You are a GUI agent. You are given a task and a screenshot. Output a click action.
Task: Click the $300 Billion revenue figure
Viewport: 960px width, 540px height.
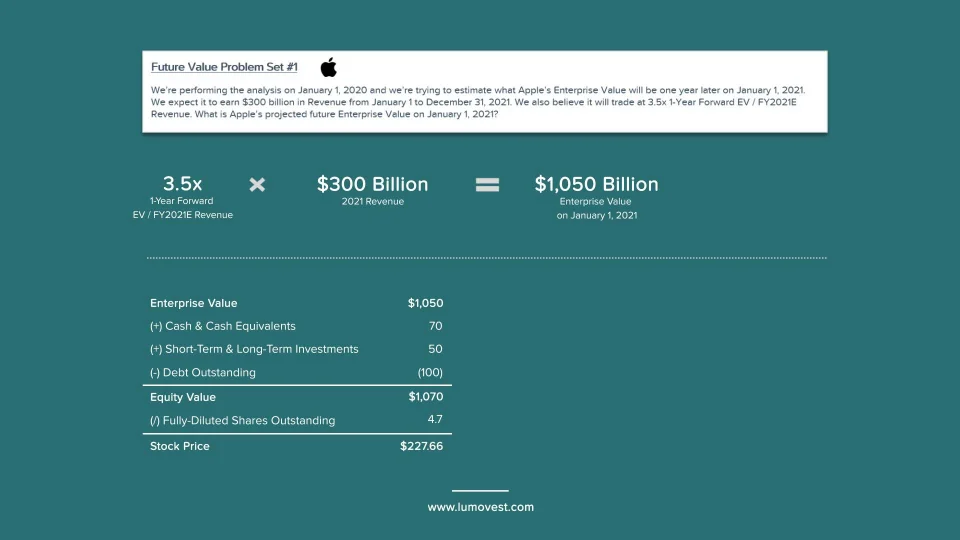tap(372, 184)
